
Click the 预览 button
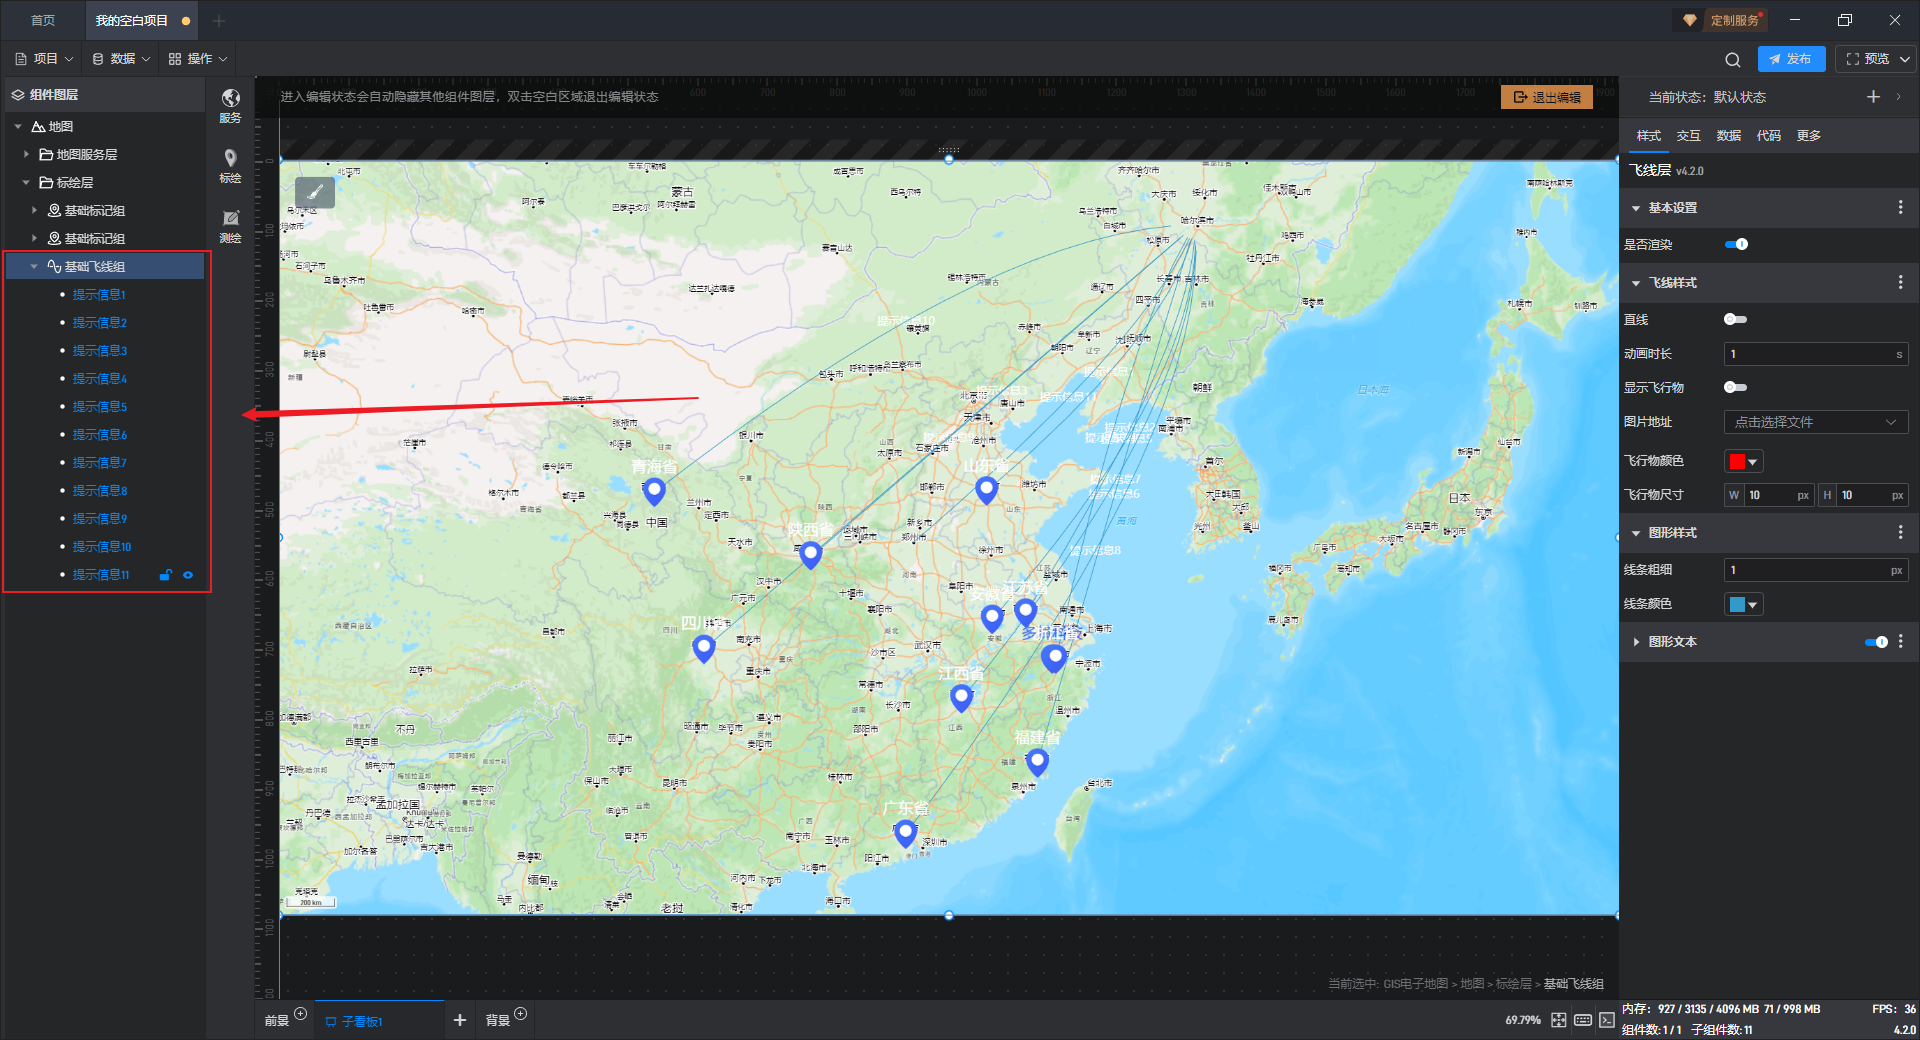click(1868, 59)
